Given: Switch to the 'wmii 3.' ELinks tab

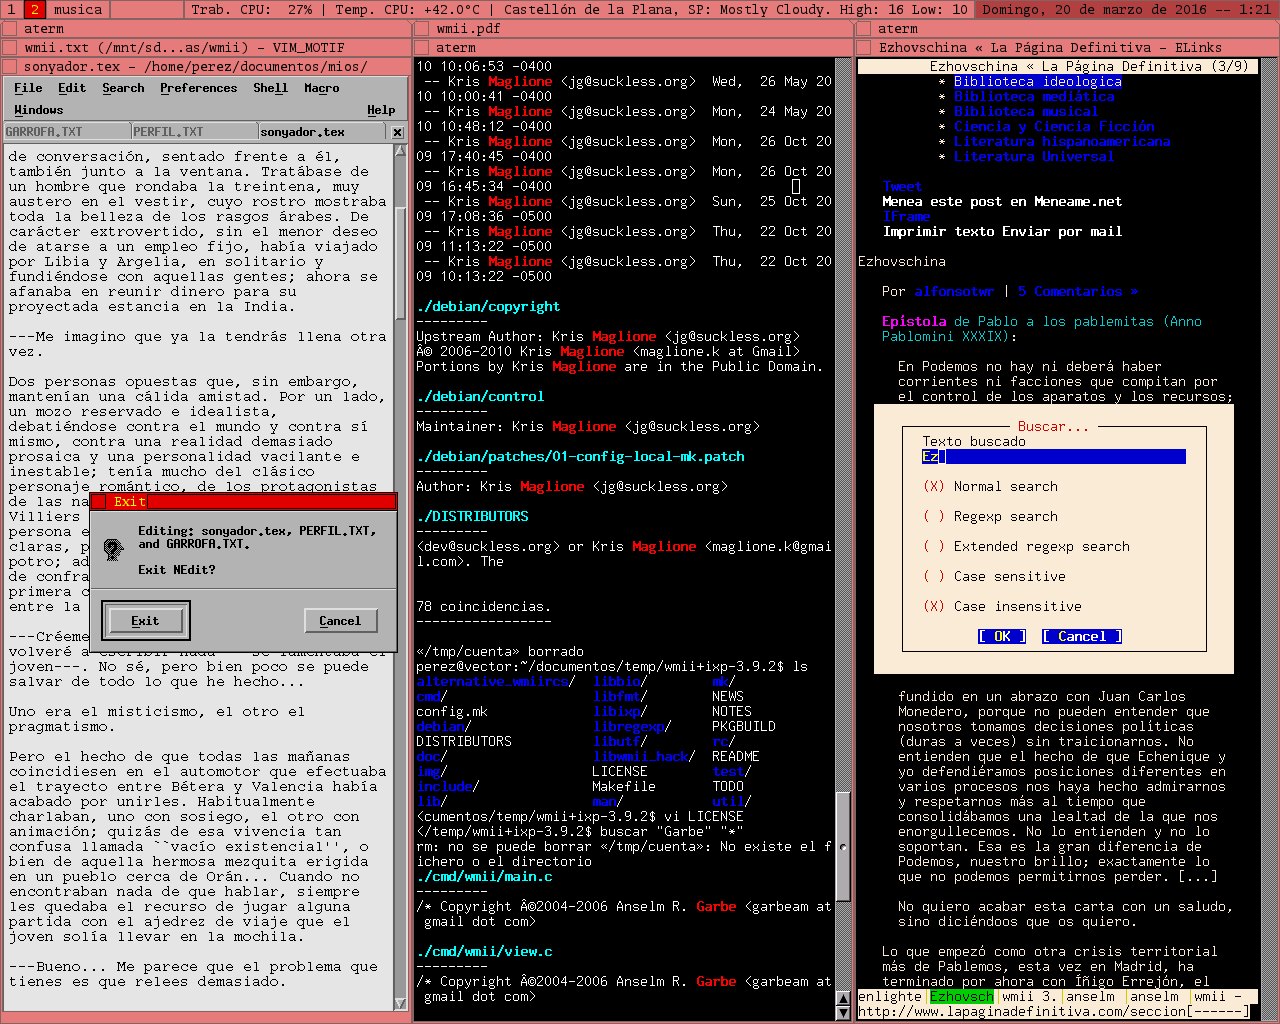Looking at the screenshot, I should (1030, 996).
